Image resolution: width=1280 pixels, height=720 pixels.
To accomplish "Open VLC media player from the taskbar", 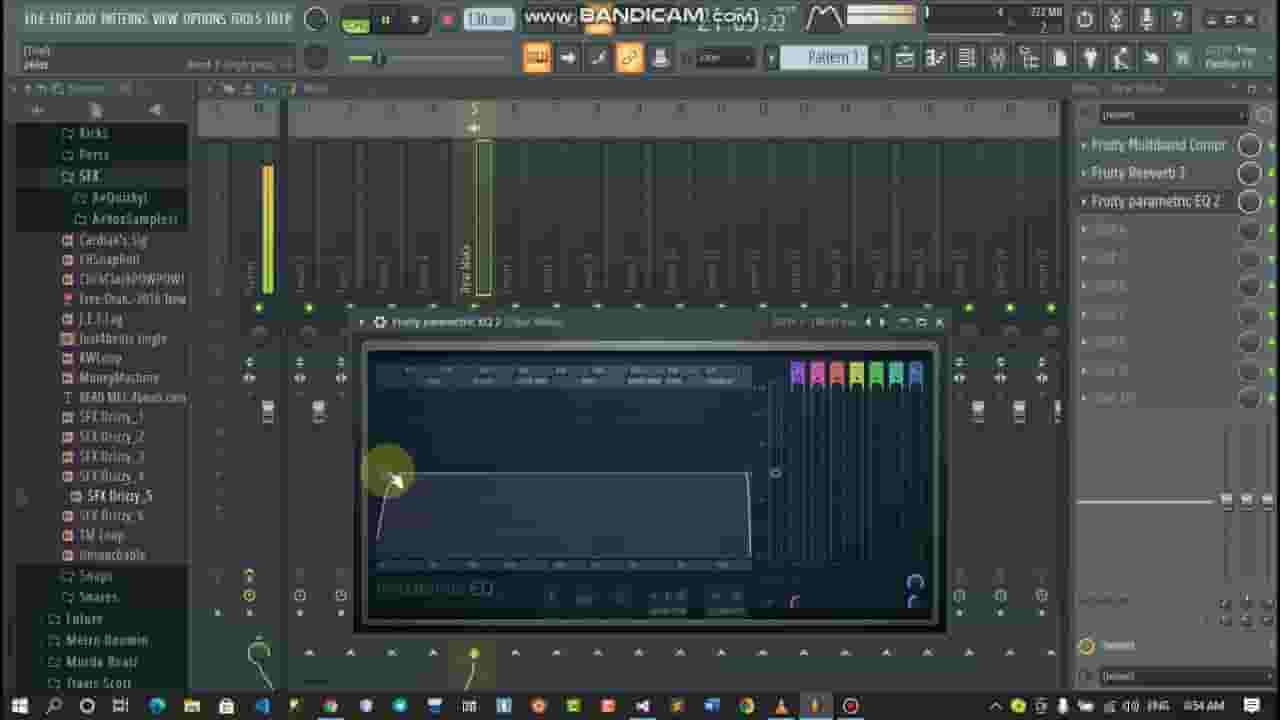I will click(x=781, y=706).
